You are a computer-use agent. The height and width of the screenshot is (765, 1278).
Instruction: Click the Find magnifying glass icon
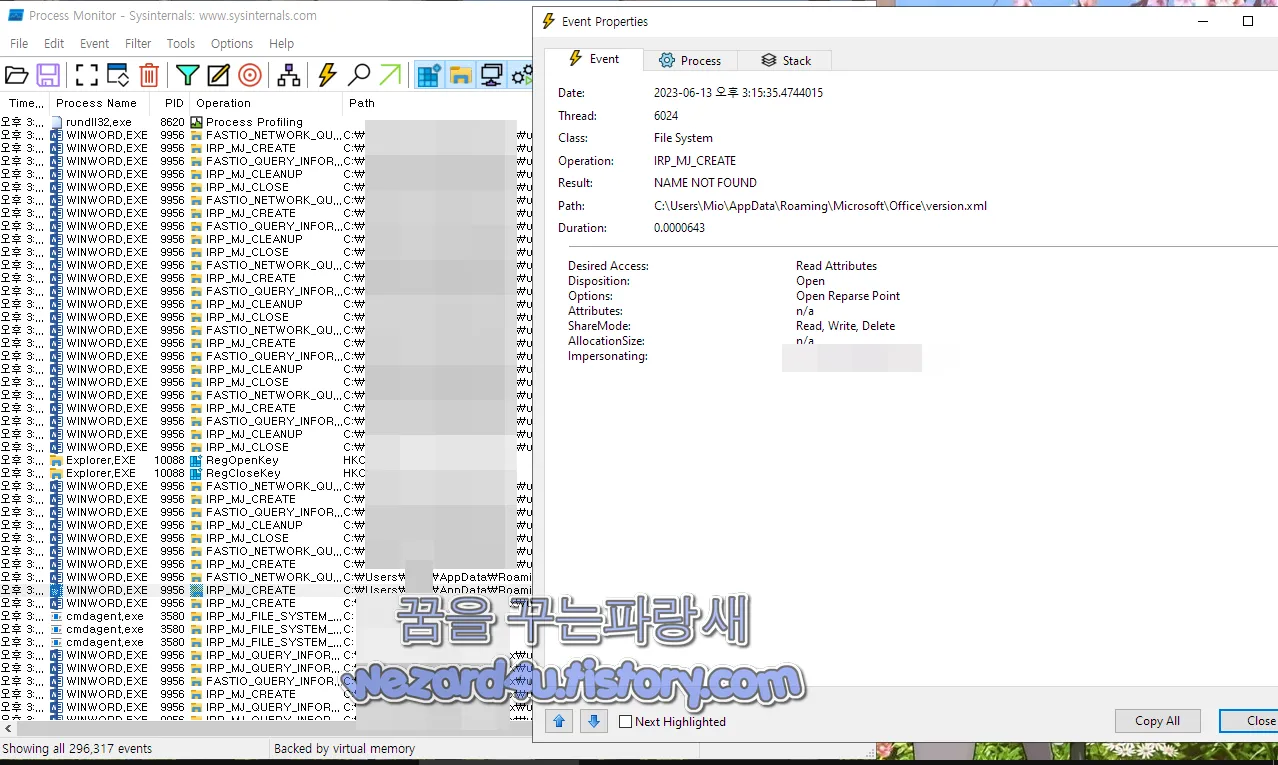tap(360, 74)
